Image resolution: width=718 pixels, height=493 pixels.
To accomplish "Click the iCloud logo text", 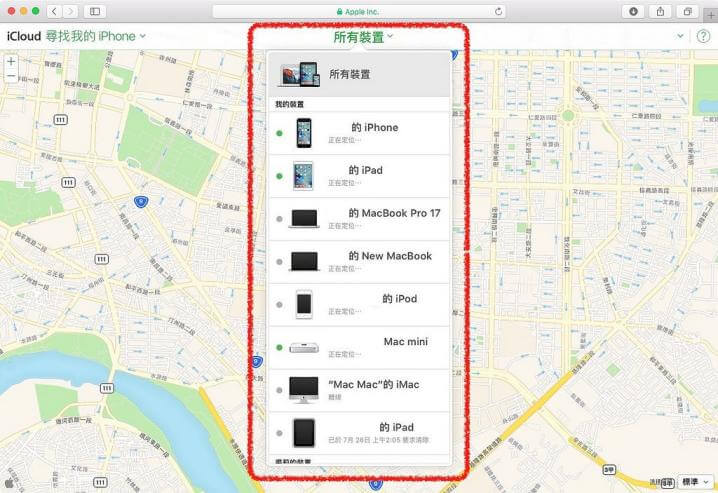I will point(24,36).
